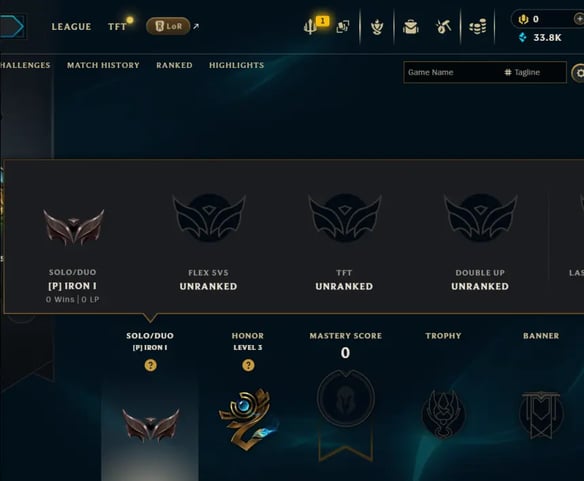The width and height of the screenshot is (584, 481).
Task: Click the Solo/Duo rank help question mark
Action: 150,365
